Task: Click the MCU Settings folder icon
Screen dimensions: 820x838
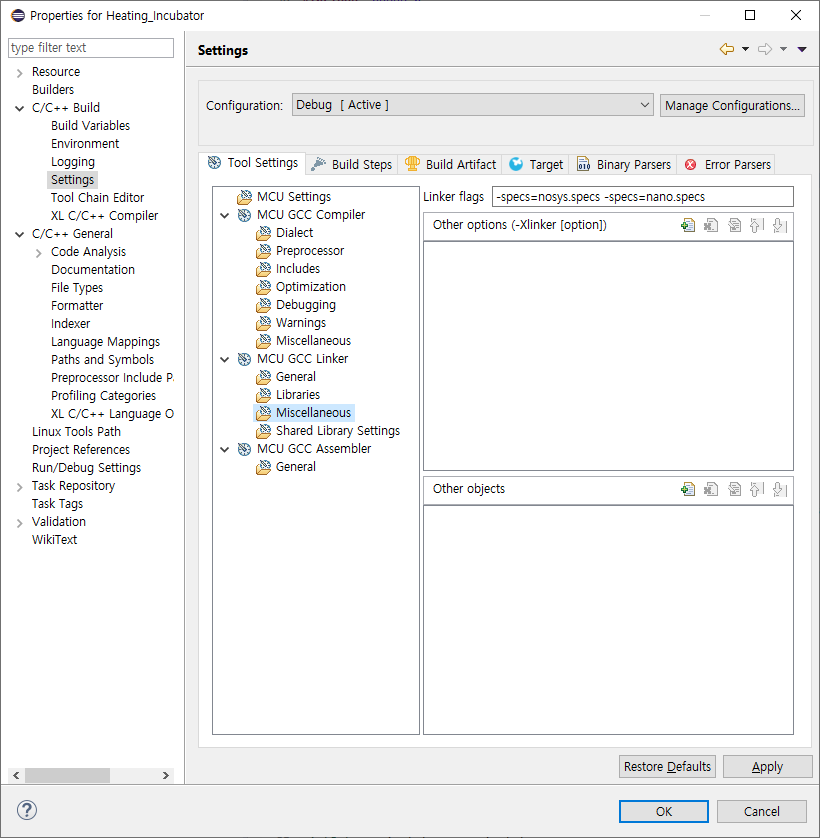Action: [x=244, y=197]
